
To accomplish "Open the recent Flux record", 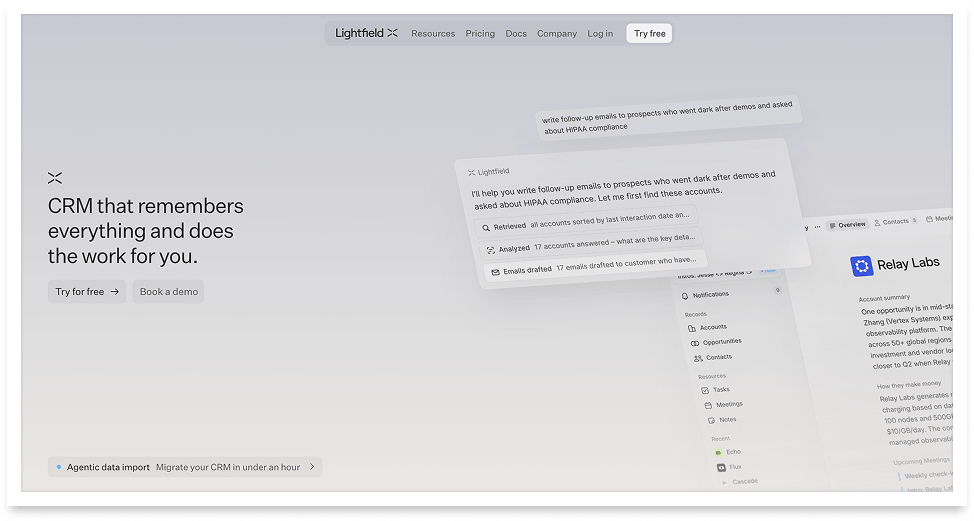I will (x=730, y=467).
